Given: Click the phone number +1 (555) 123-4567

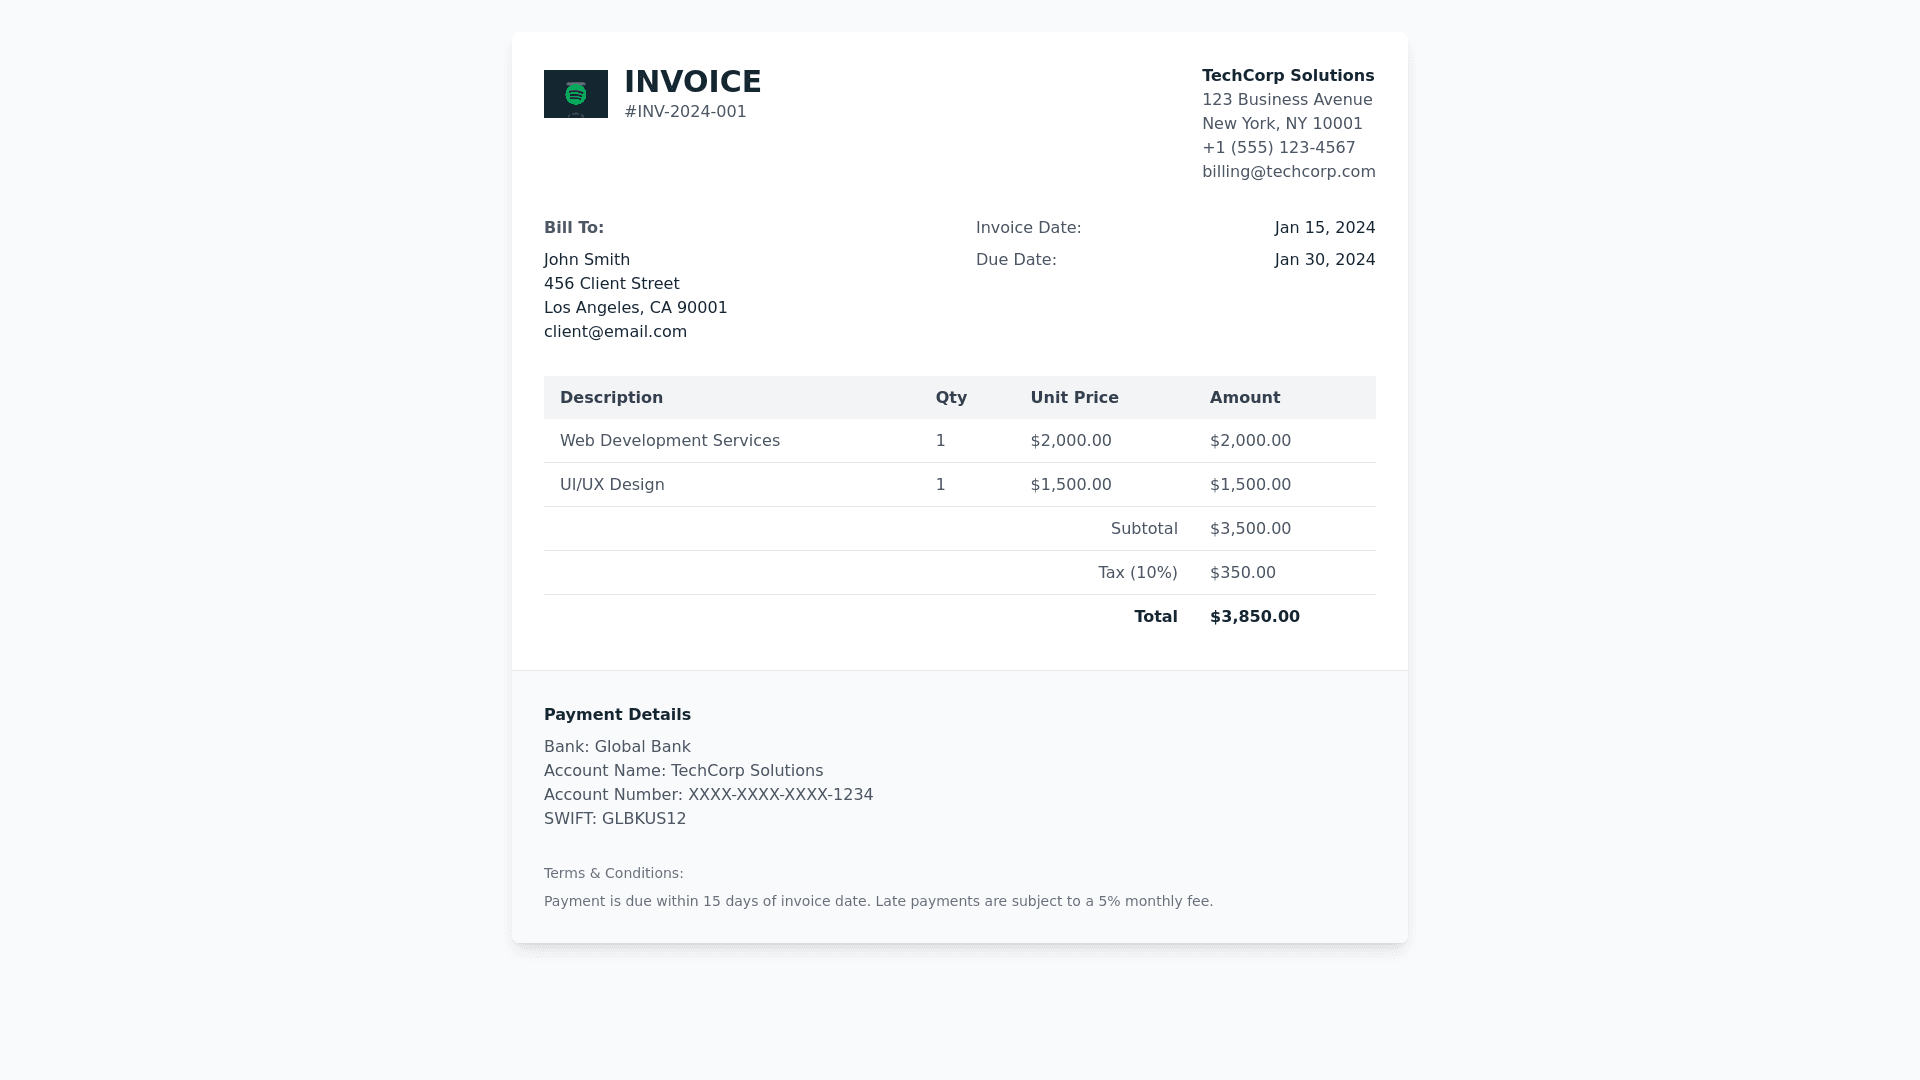Looking at the screenshot, I should [1278, 148].
